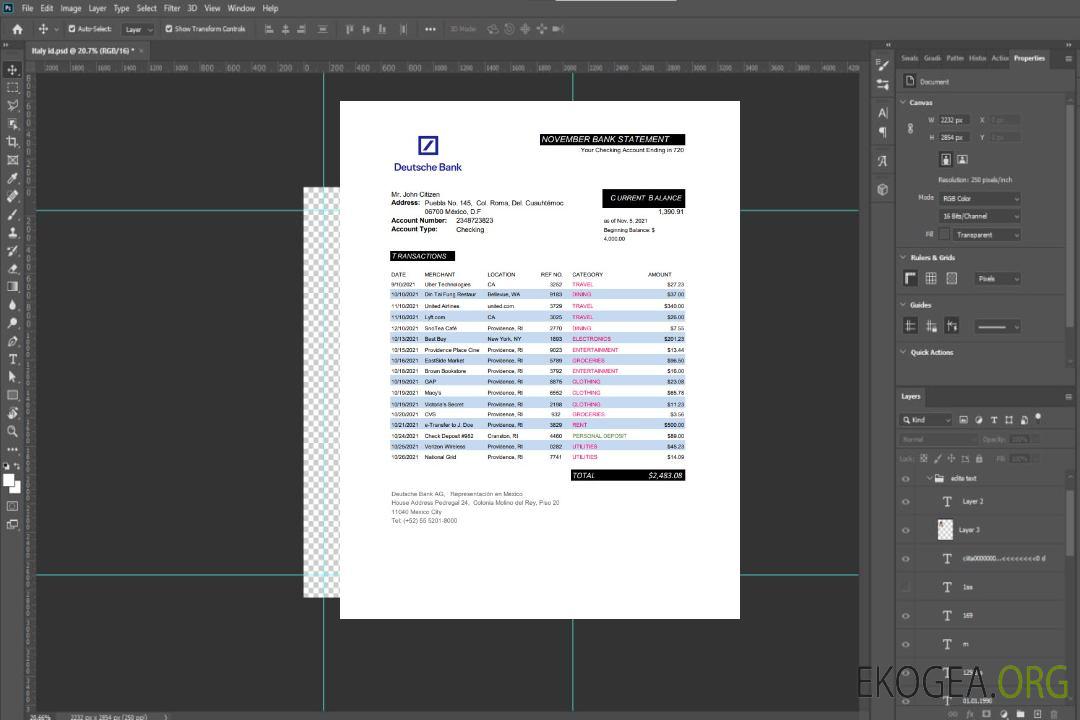Select the Gradient tool
Image resolution: width=1080 pixels, height=720 pixels.
(x=12, y=287)
